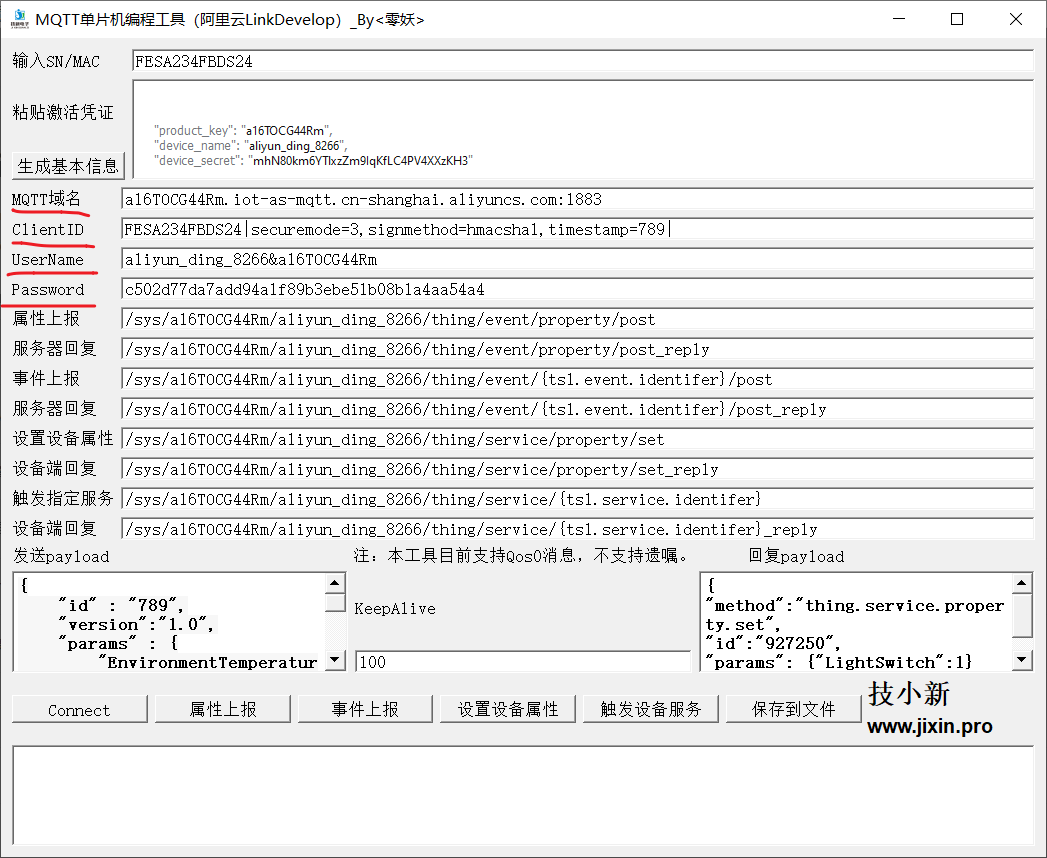This screenshot has height=858, width=1047.
Task: Click the 触发指定服务 topic field
Action: click(578, 499)
